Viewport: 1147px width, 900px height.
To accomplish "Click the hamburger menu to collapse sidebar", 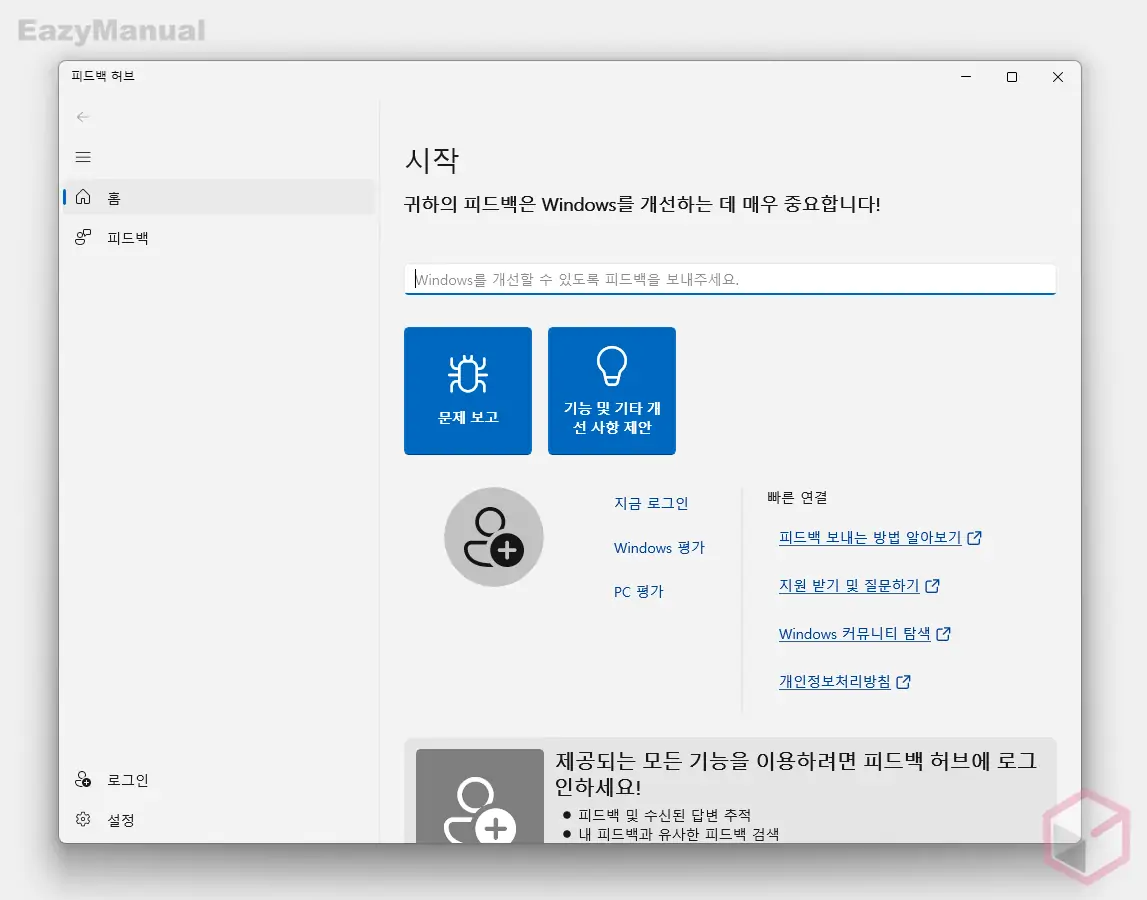I will tap(83, 157).
